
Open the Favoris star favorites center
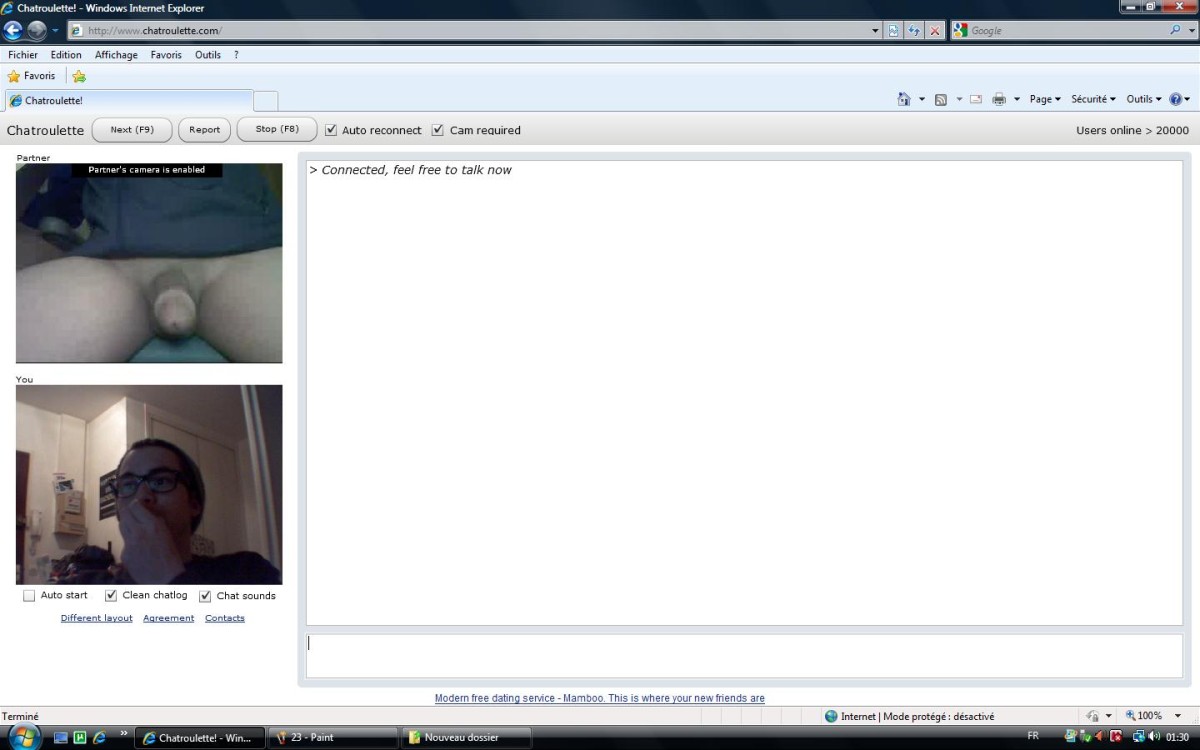pos(31,76)
